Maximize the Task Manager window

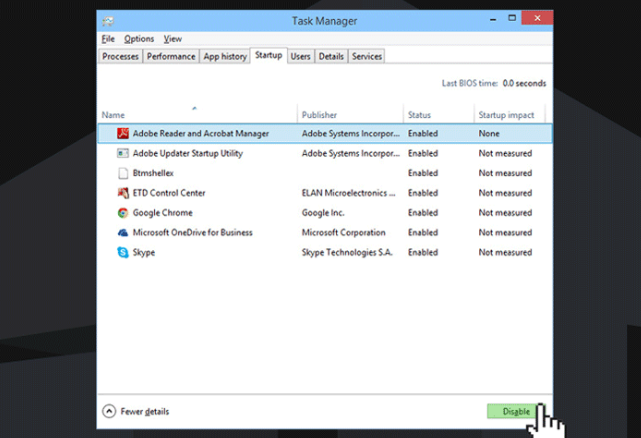512,18
